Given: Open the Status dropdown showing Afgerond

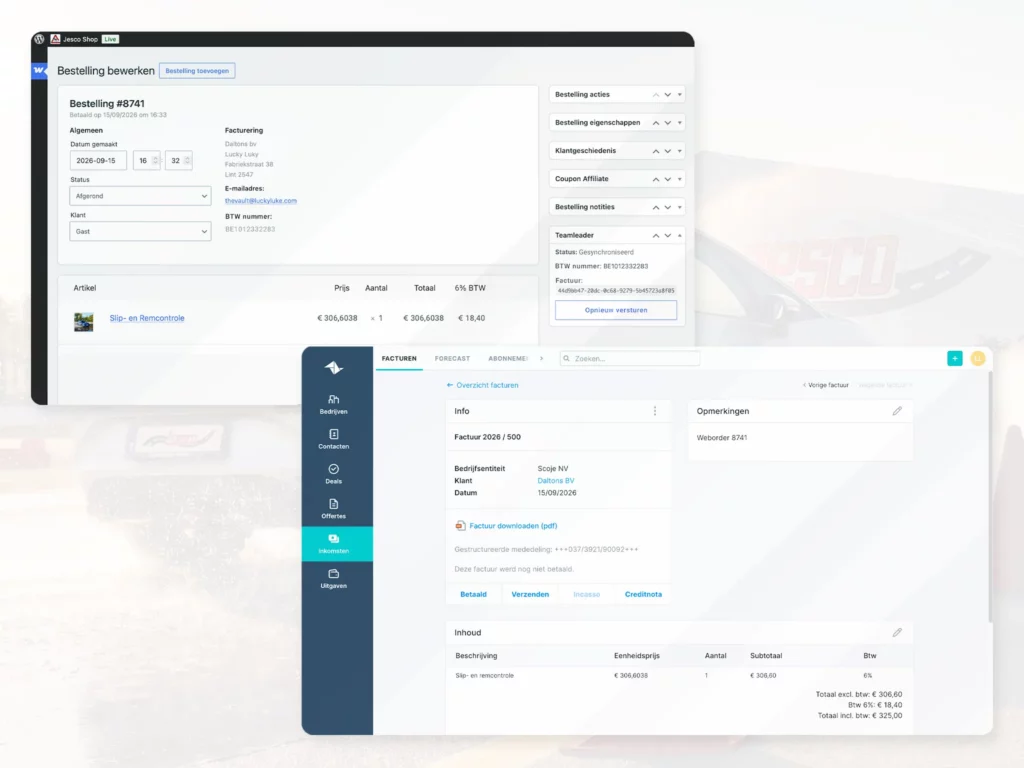Looking at the screenshot, I should 140,196.
